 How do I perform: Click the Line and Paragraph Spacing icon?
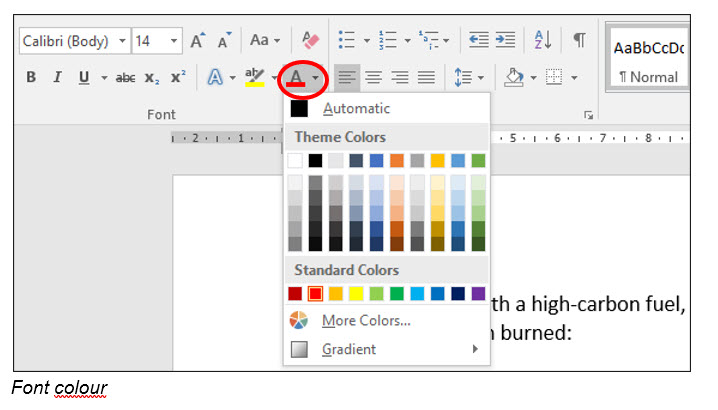tap(463, 77)
